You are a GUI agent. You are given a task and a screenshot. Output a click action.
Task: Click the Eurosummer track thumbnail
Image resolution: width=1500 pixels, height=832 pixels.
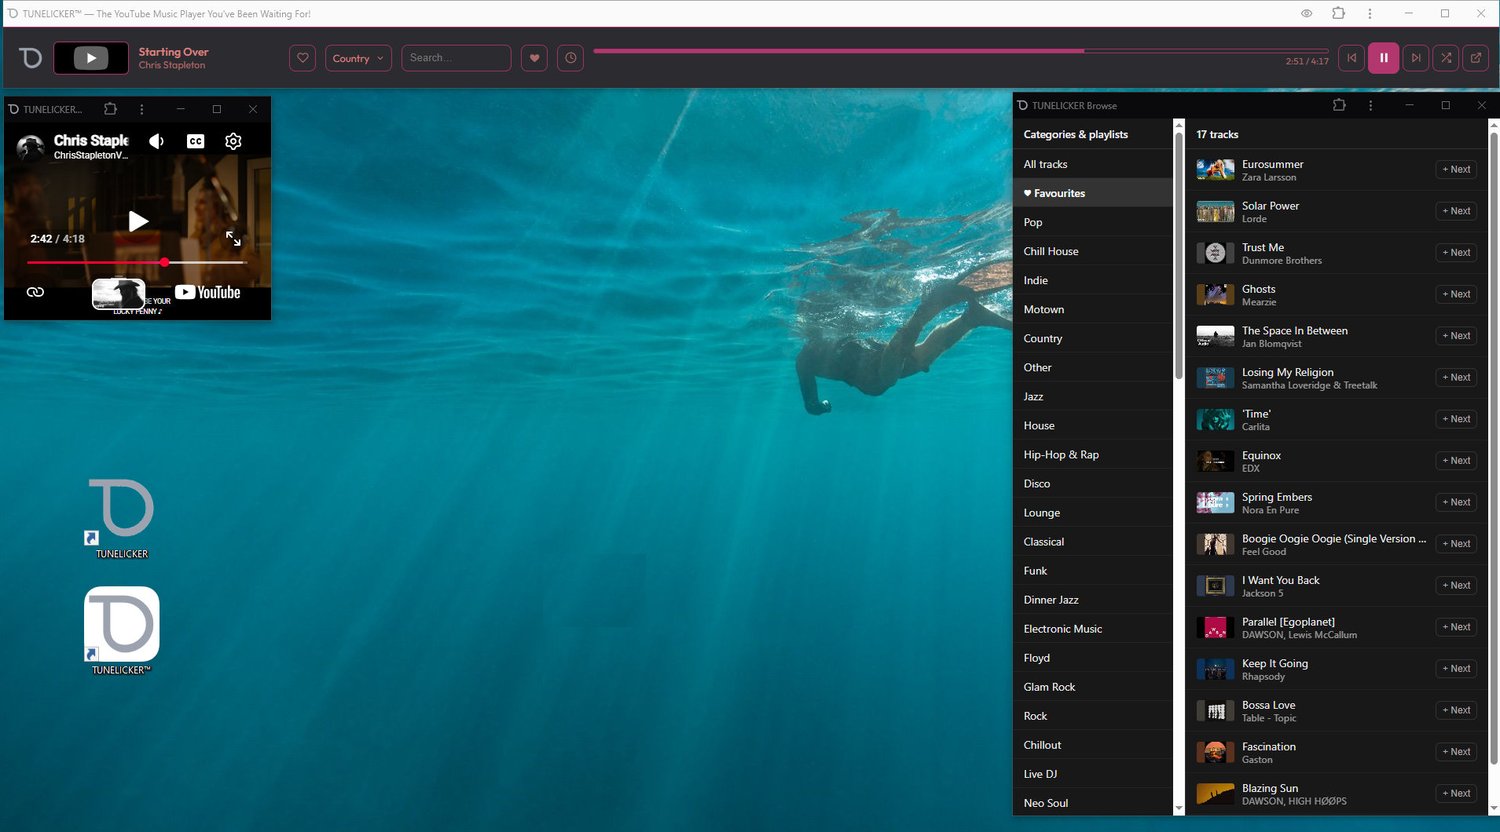pyautogui.click(x=1215, y=170)
